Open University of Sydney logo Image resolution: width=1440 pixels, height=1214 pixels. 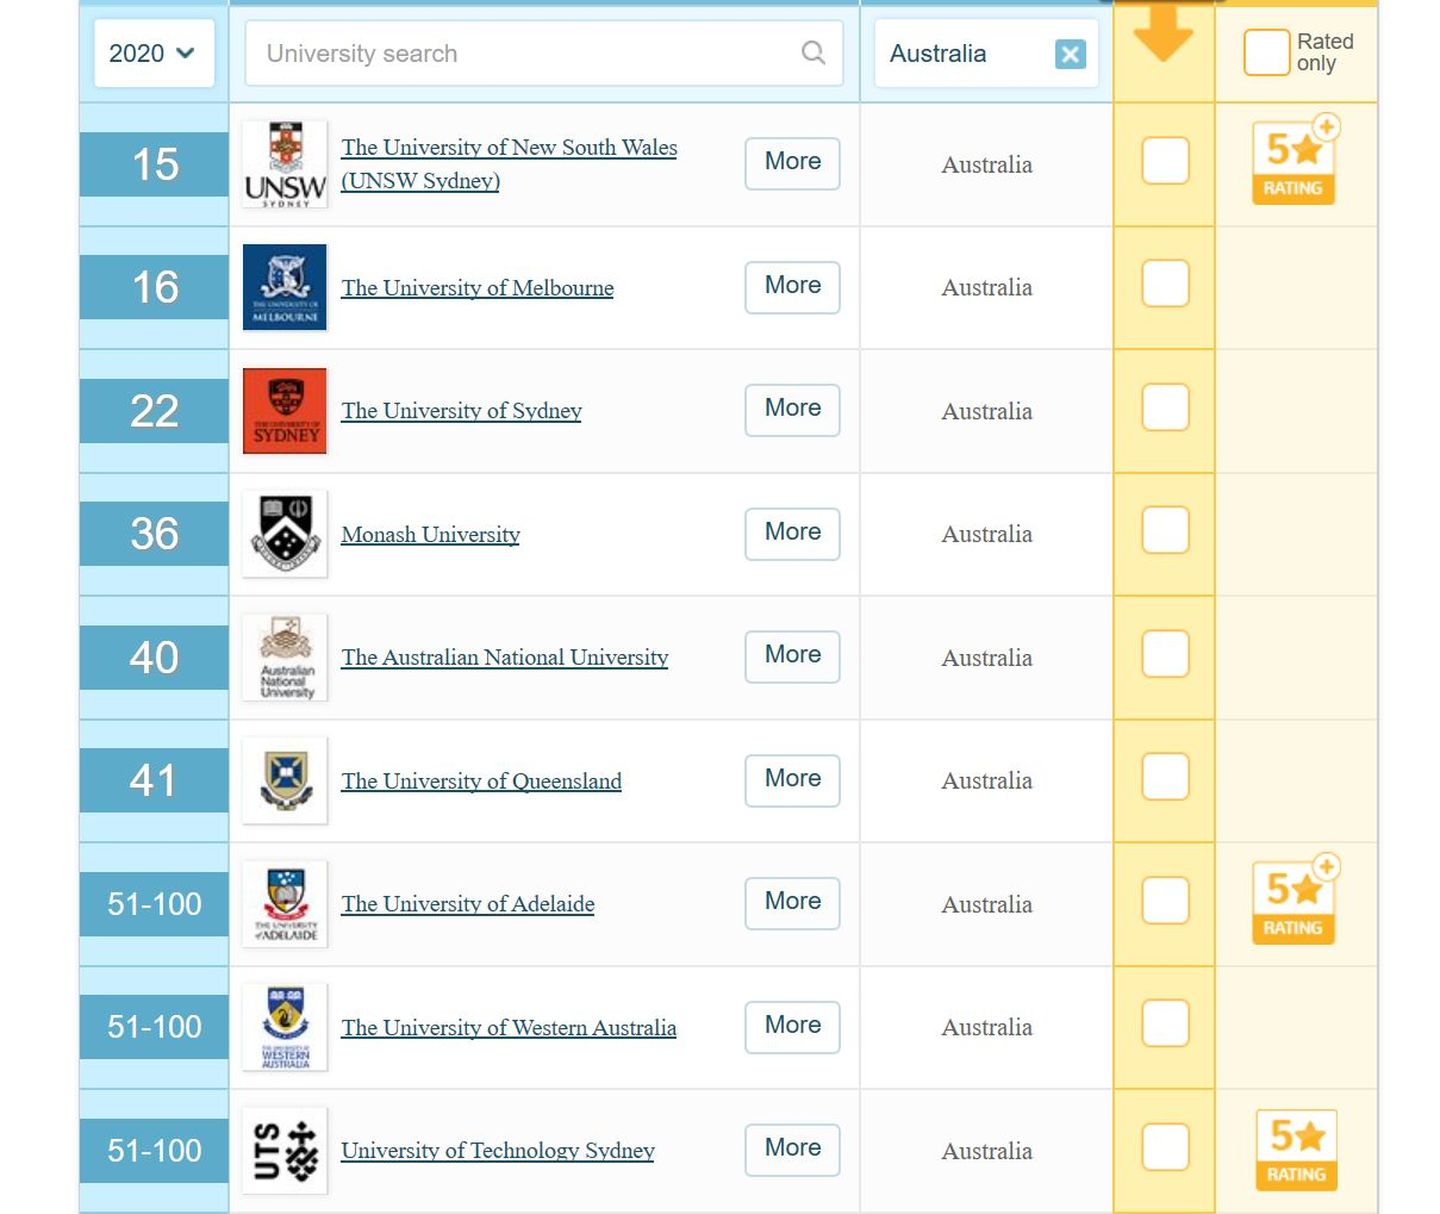285,411
